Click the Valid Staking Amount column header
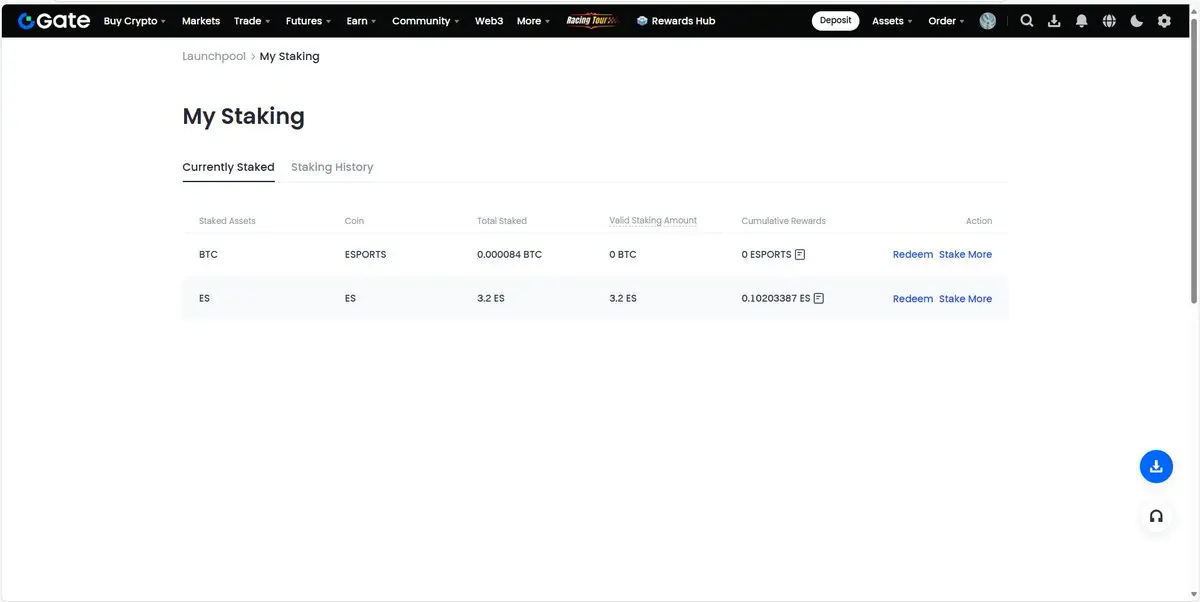The height and width of the screenshot is (602, 1200). [653, 220]
